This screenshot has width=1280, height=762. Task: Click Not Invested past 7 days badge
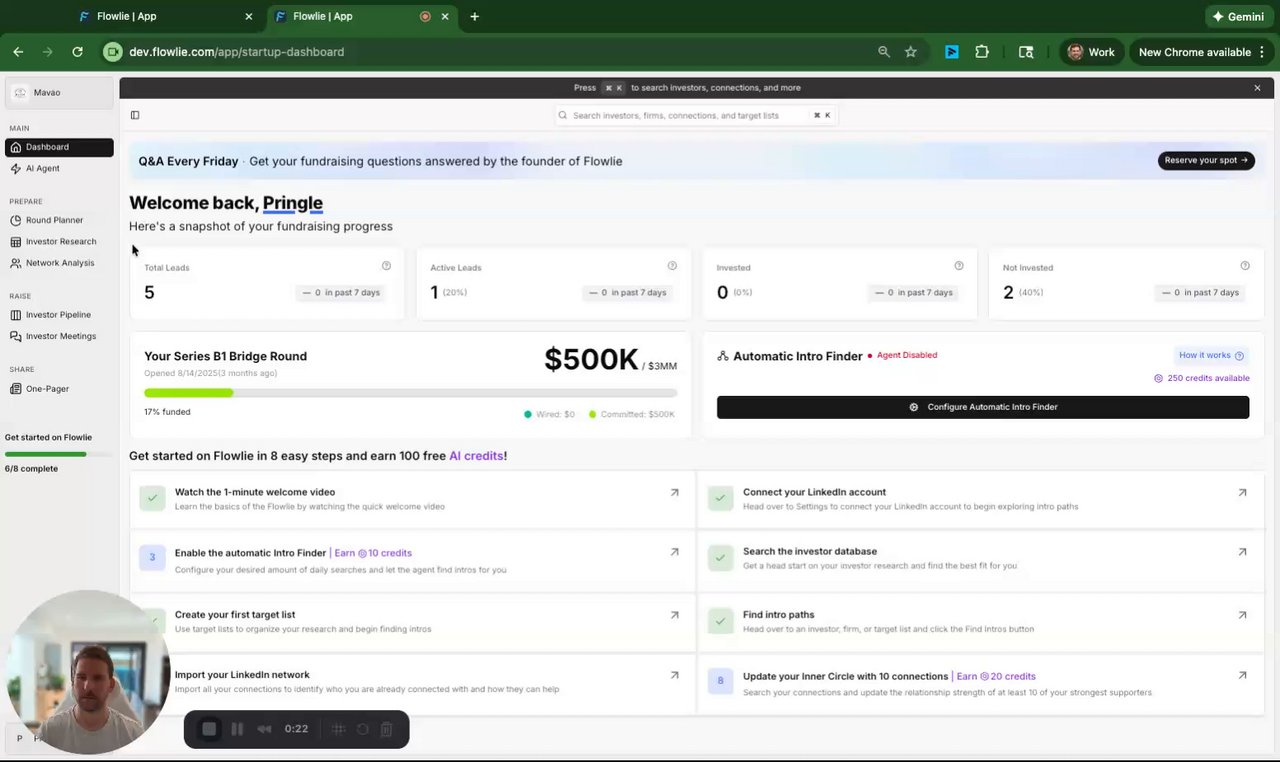point(1199,293)
